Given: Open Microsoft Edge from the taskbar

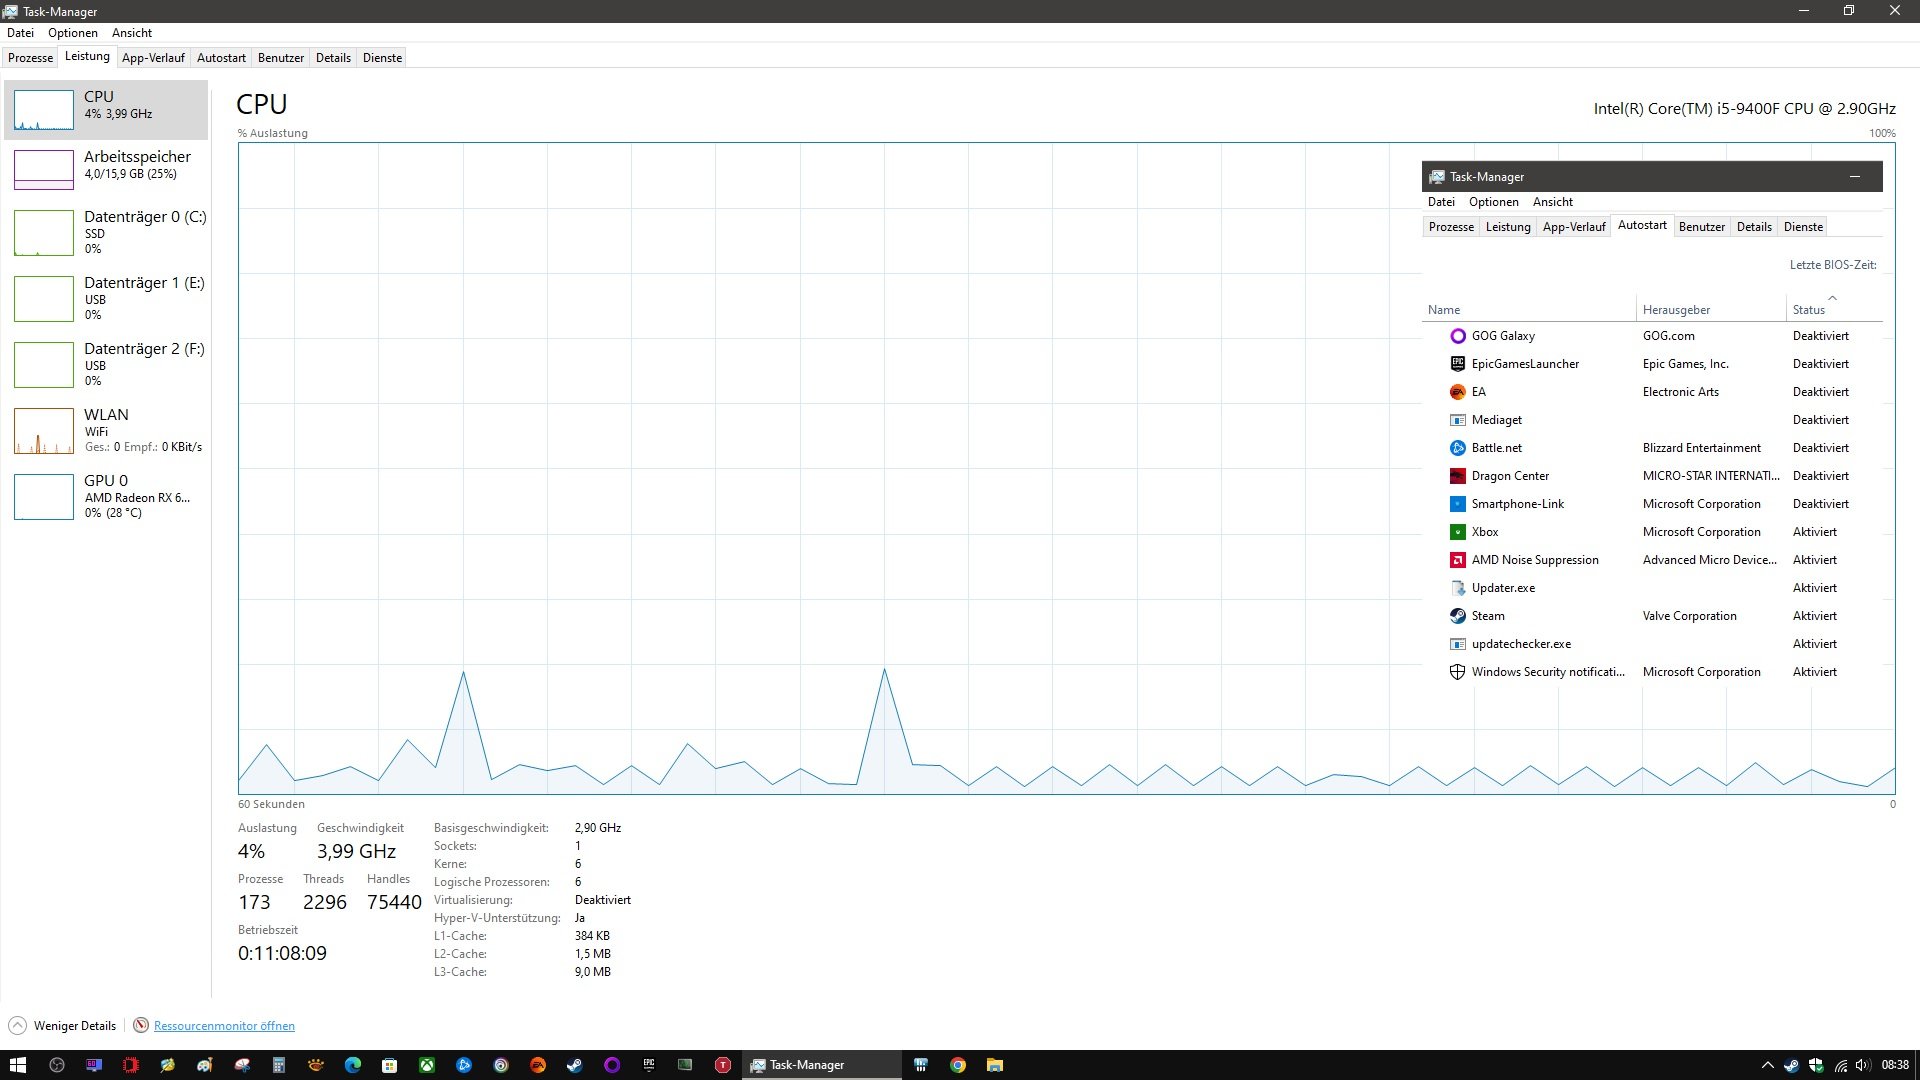Looking at the screenshot, I should click(353, 1065).
